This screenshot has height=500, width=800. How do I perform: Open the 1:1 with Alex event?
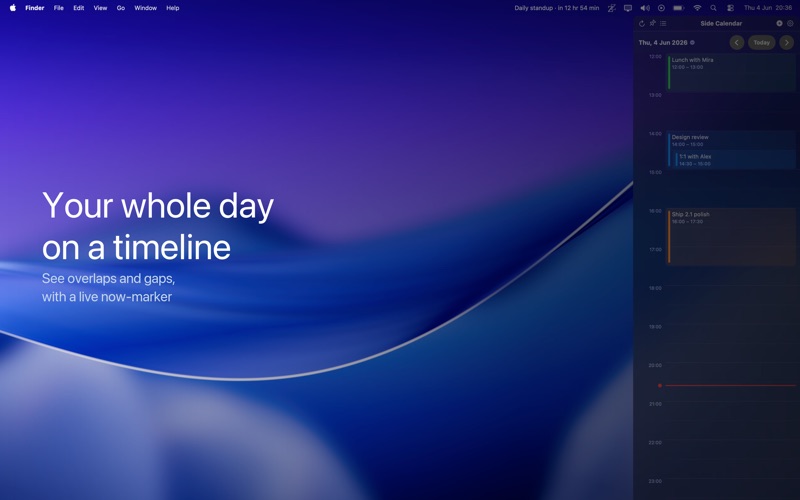tap(735, 159)
